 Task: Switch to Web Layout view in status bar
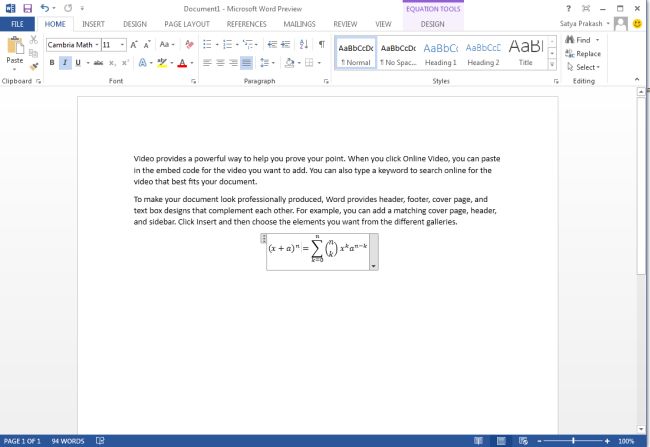pos(523,441)
